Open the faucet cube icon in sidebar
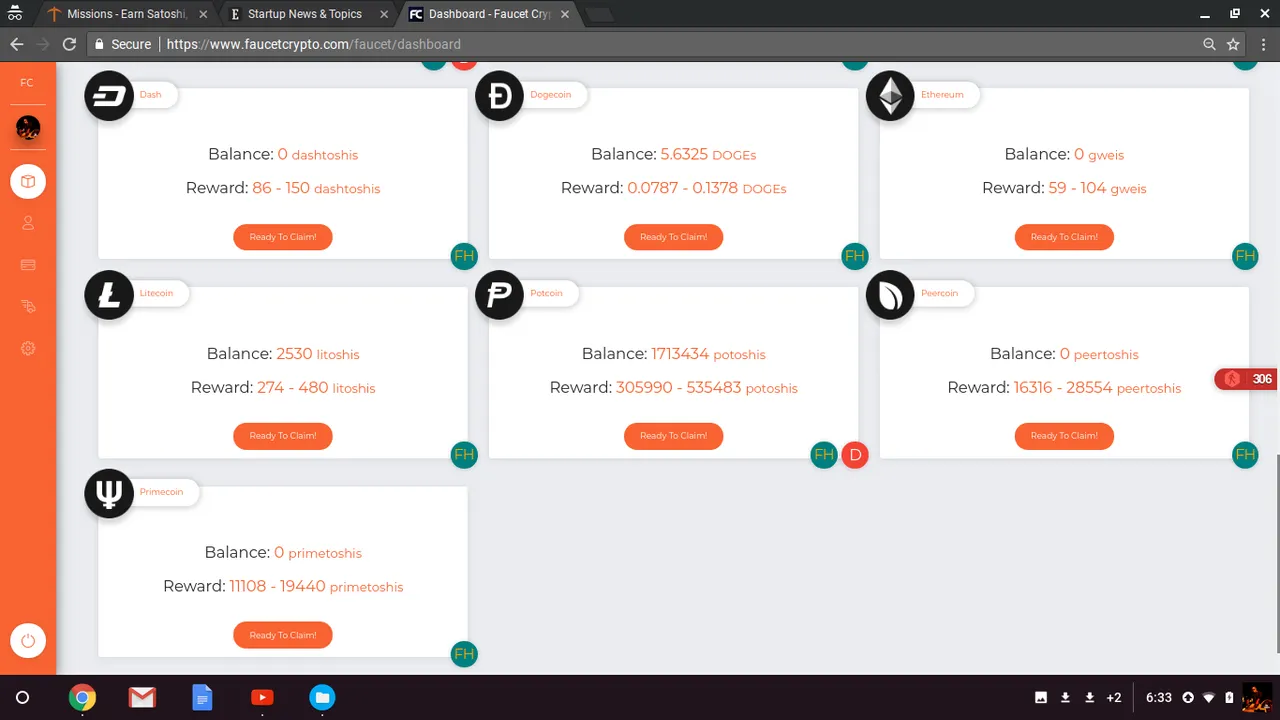1280x720 pixels. click(x=28, y=181)
